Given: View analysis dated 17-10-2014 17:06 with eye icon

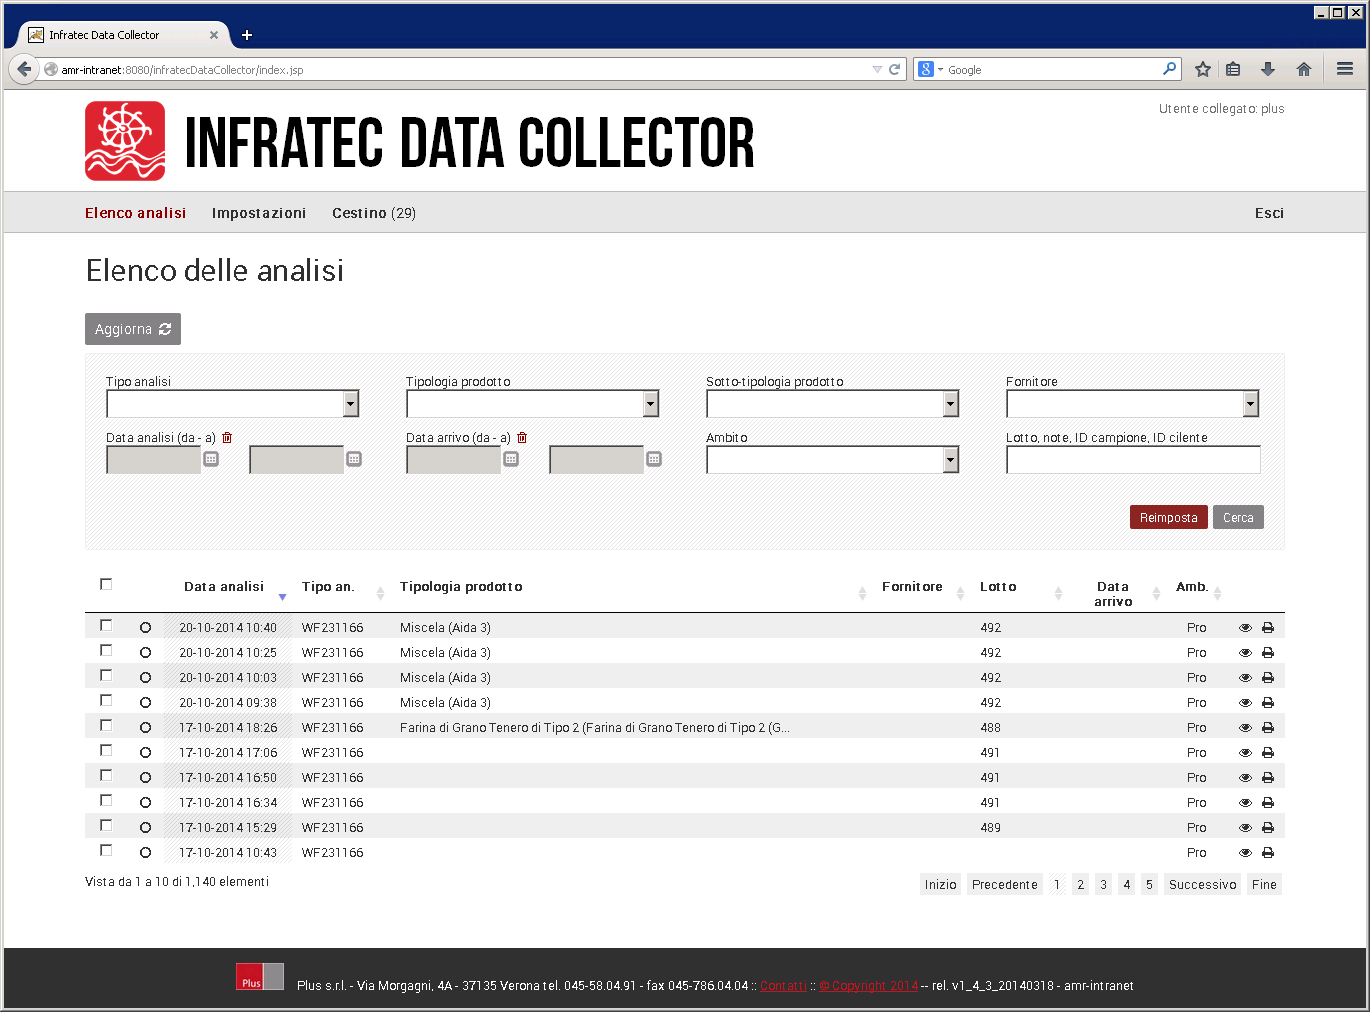Looking at the screenshot, I should click(1245, 753).
